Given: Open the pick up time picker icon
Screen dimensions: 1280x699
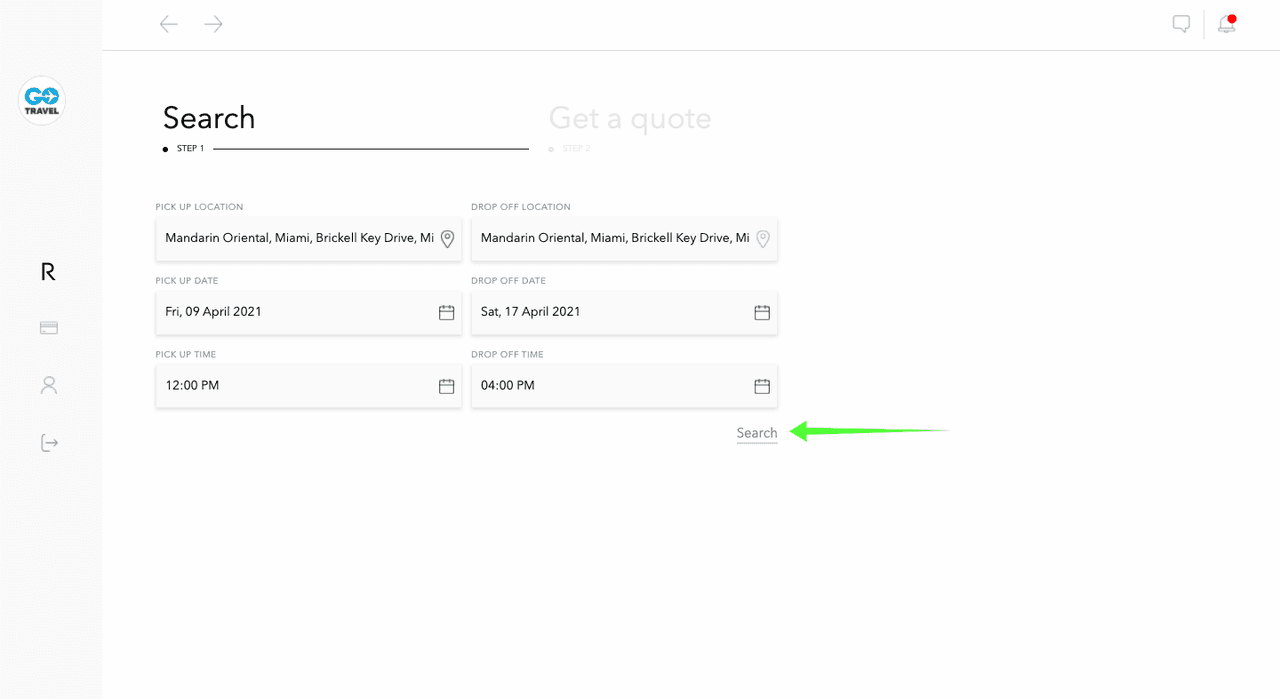Looking at the screenshot, I should (447, 386).
